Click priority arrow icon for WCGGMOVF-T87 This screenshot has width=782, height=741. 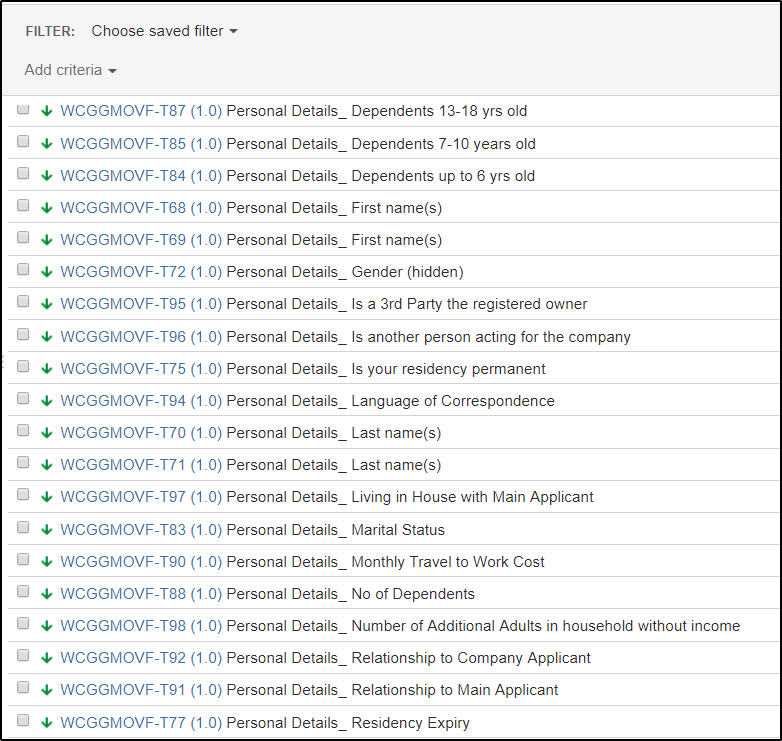[x=47, y=111]
